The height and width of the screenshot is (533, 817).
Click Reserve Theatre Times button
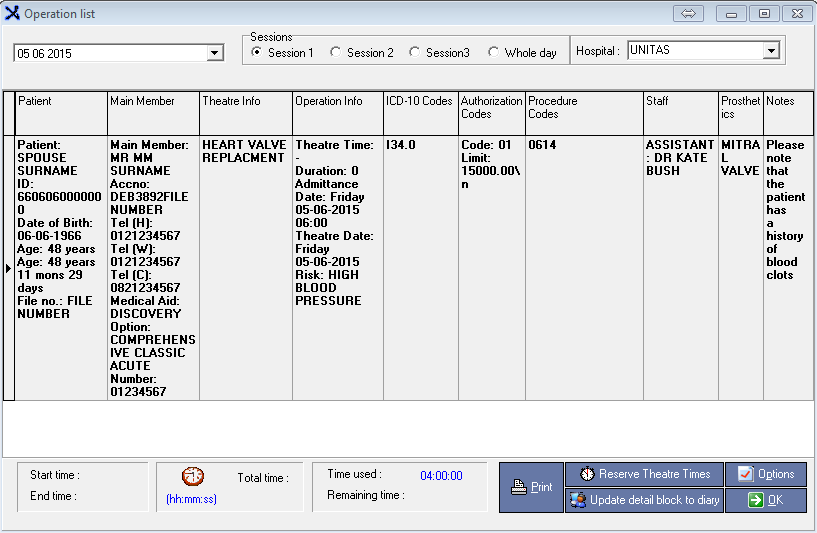[644, 474]
